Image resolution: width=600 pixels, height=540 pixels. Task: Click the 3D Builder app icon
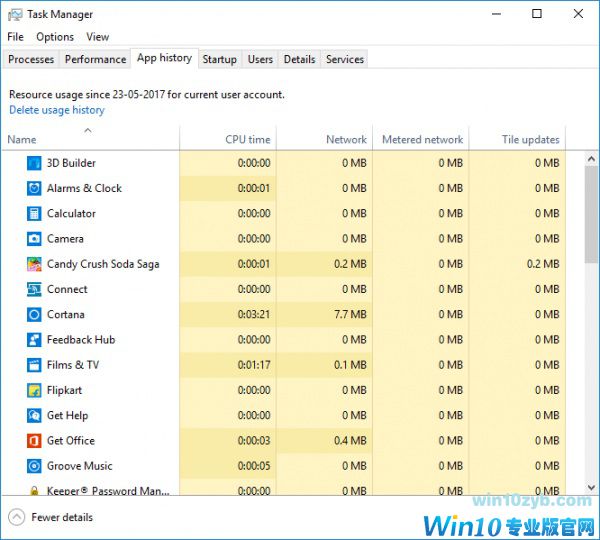[34, 163]
